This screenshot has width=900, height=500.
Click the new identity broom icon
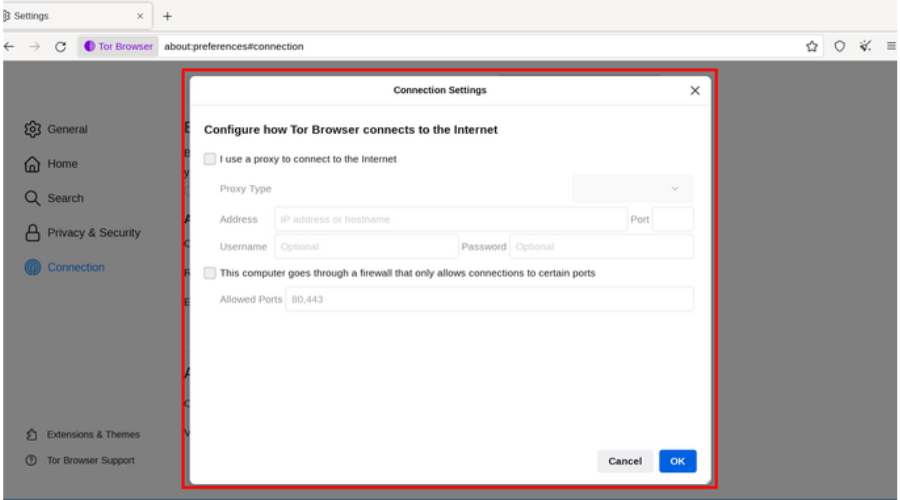click(x=865, y=46)
